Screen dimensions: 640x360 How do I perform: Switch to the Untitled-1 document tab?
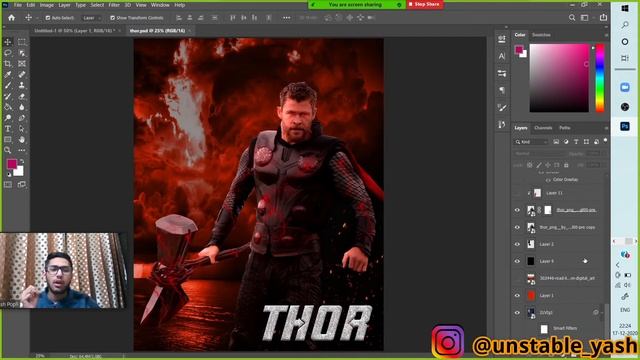[x=74, y=31]
